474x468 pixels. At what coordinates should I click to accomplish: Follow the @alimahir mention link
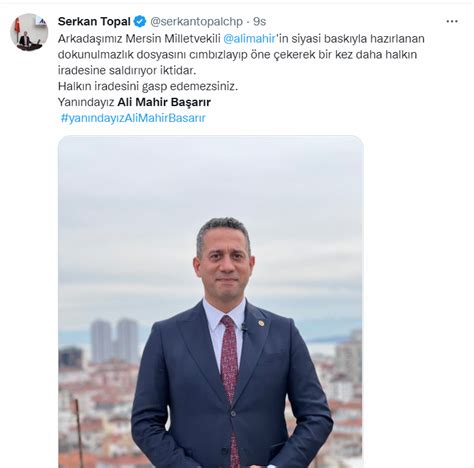(250, 39)
